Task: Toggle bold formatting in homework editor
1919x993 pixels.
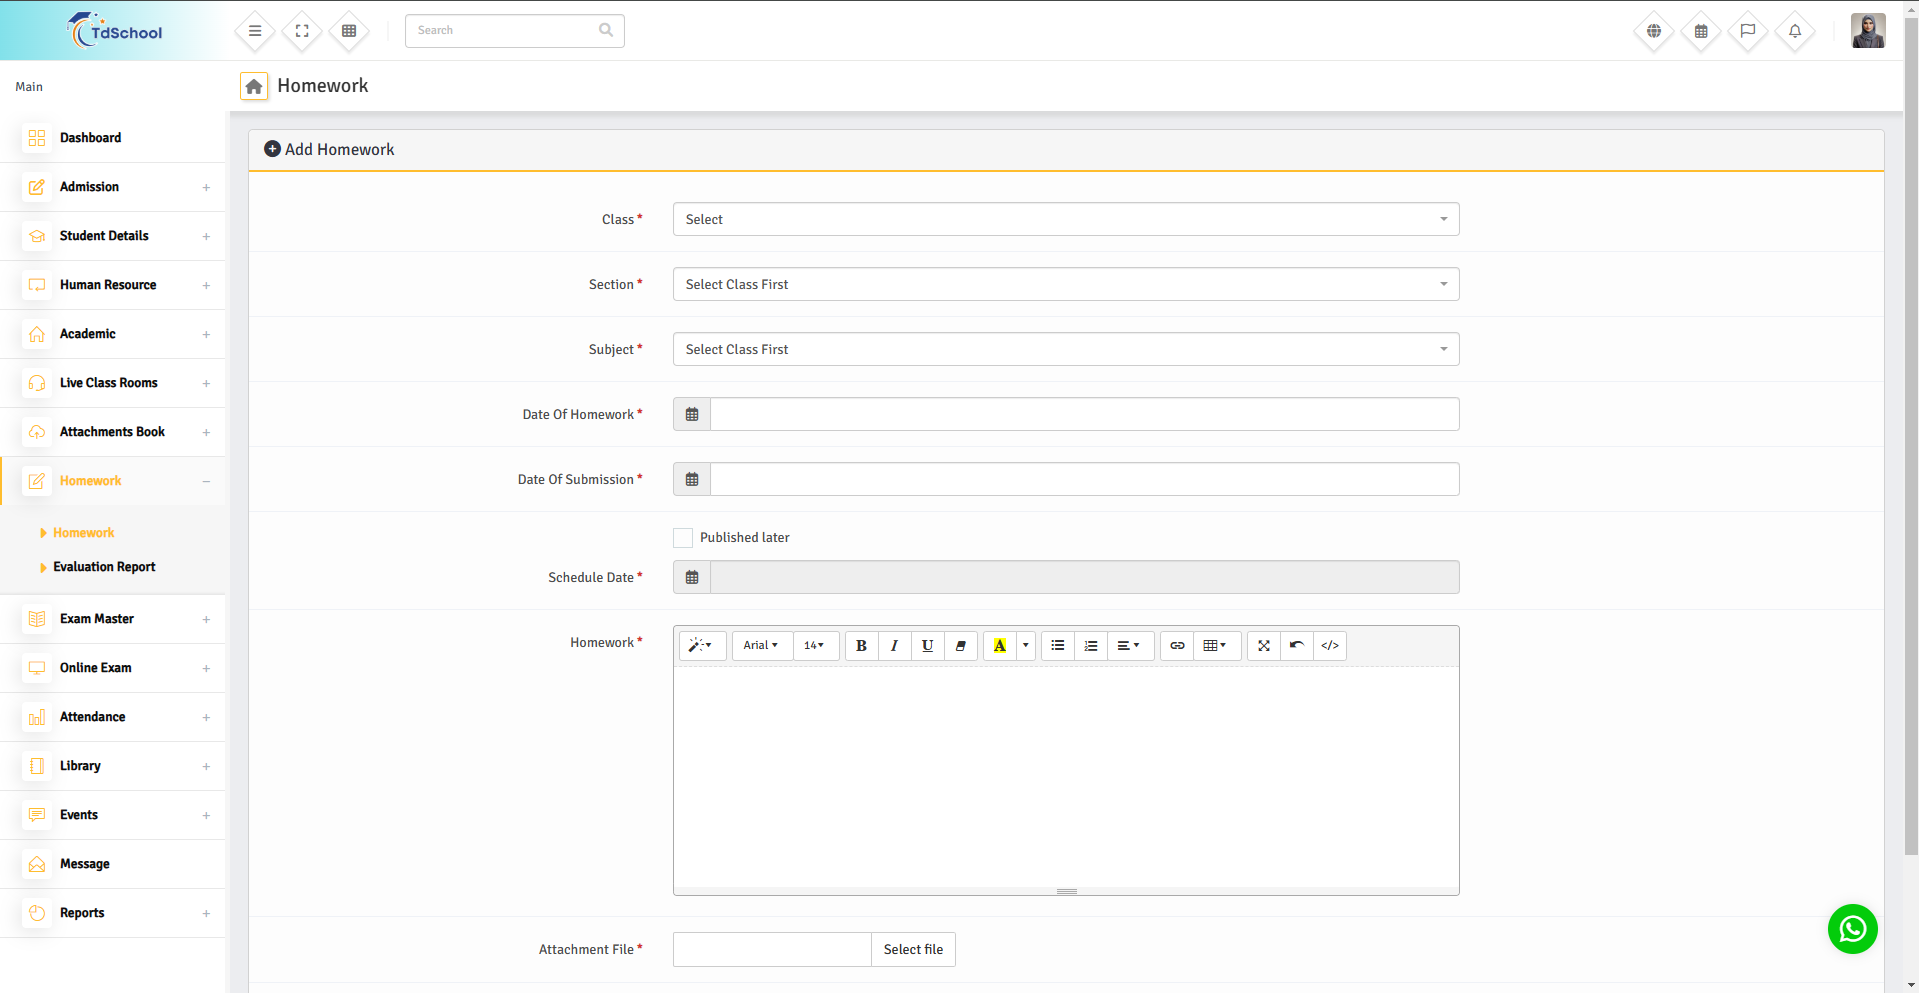Action: tap(861, 646)
